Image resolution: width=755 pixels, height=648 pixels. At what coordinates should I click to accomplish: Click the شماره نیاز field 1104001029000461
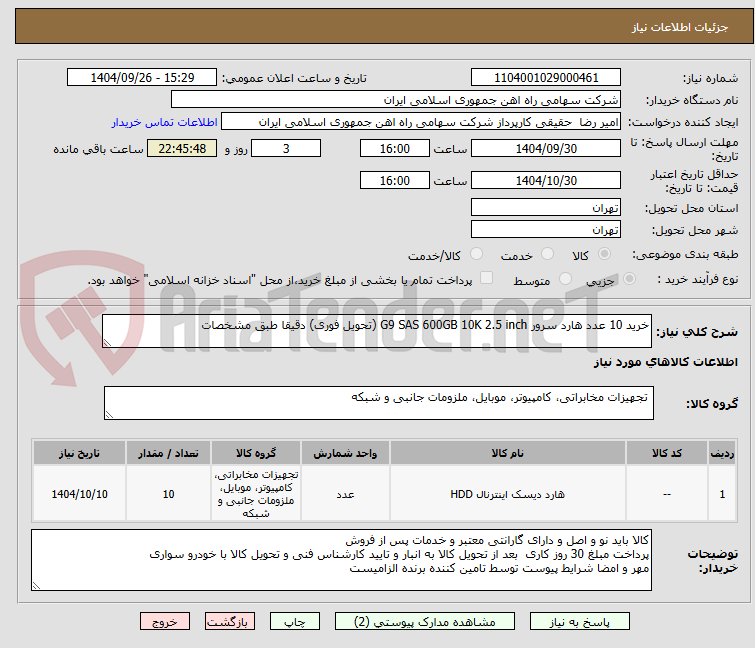click(x=546, y=78)
